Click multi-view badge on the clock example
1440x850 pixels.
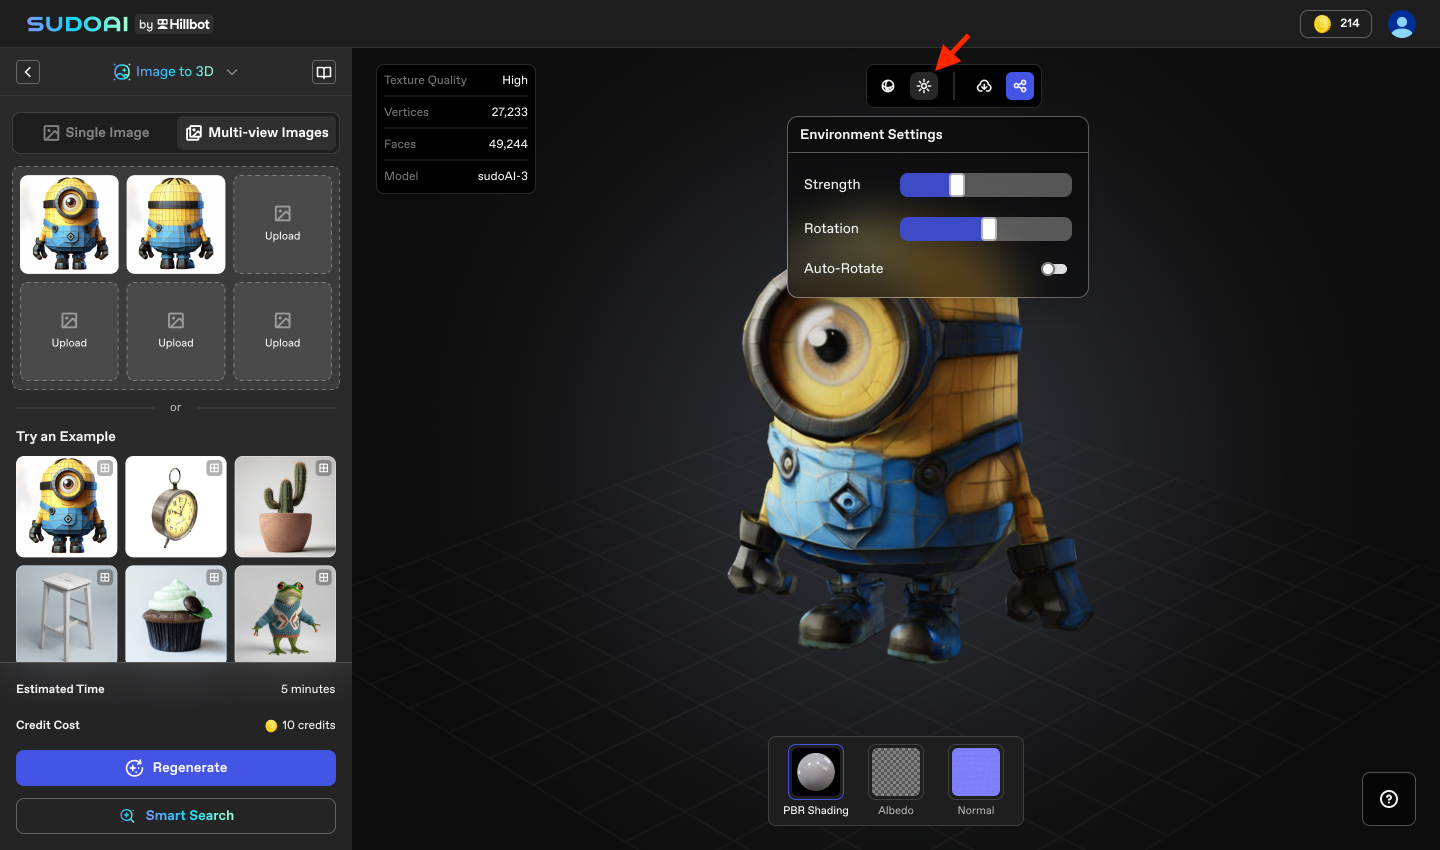coord(214,468)
